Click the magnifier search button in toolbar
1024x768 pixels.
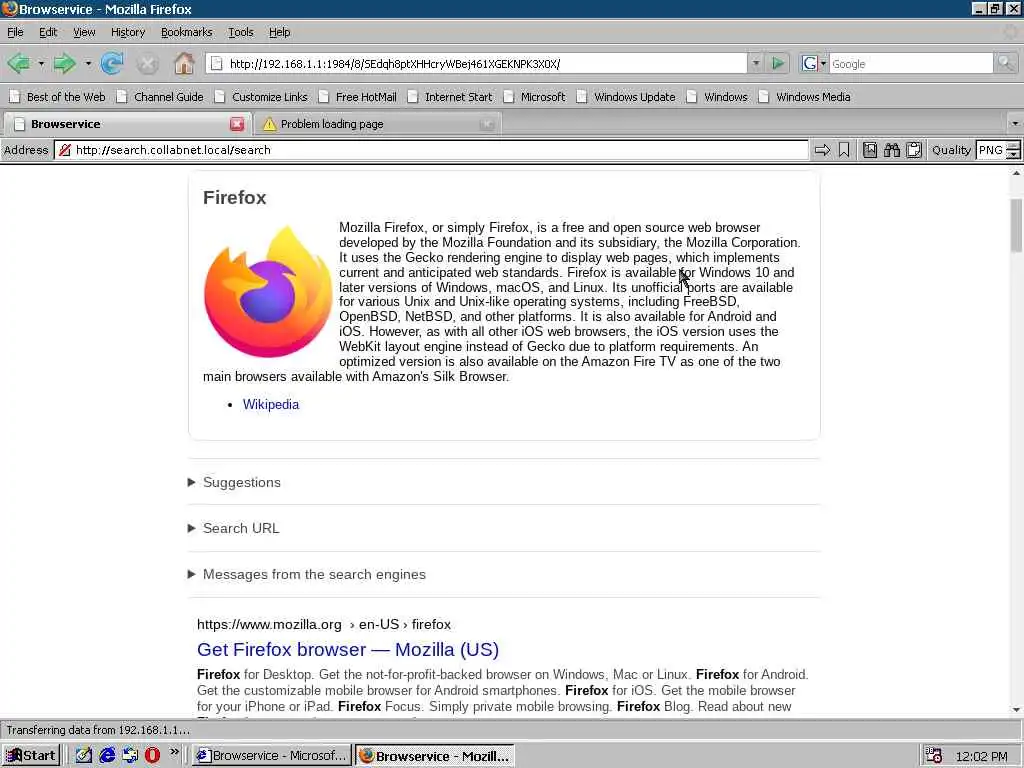click(1005, 63)
